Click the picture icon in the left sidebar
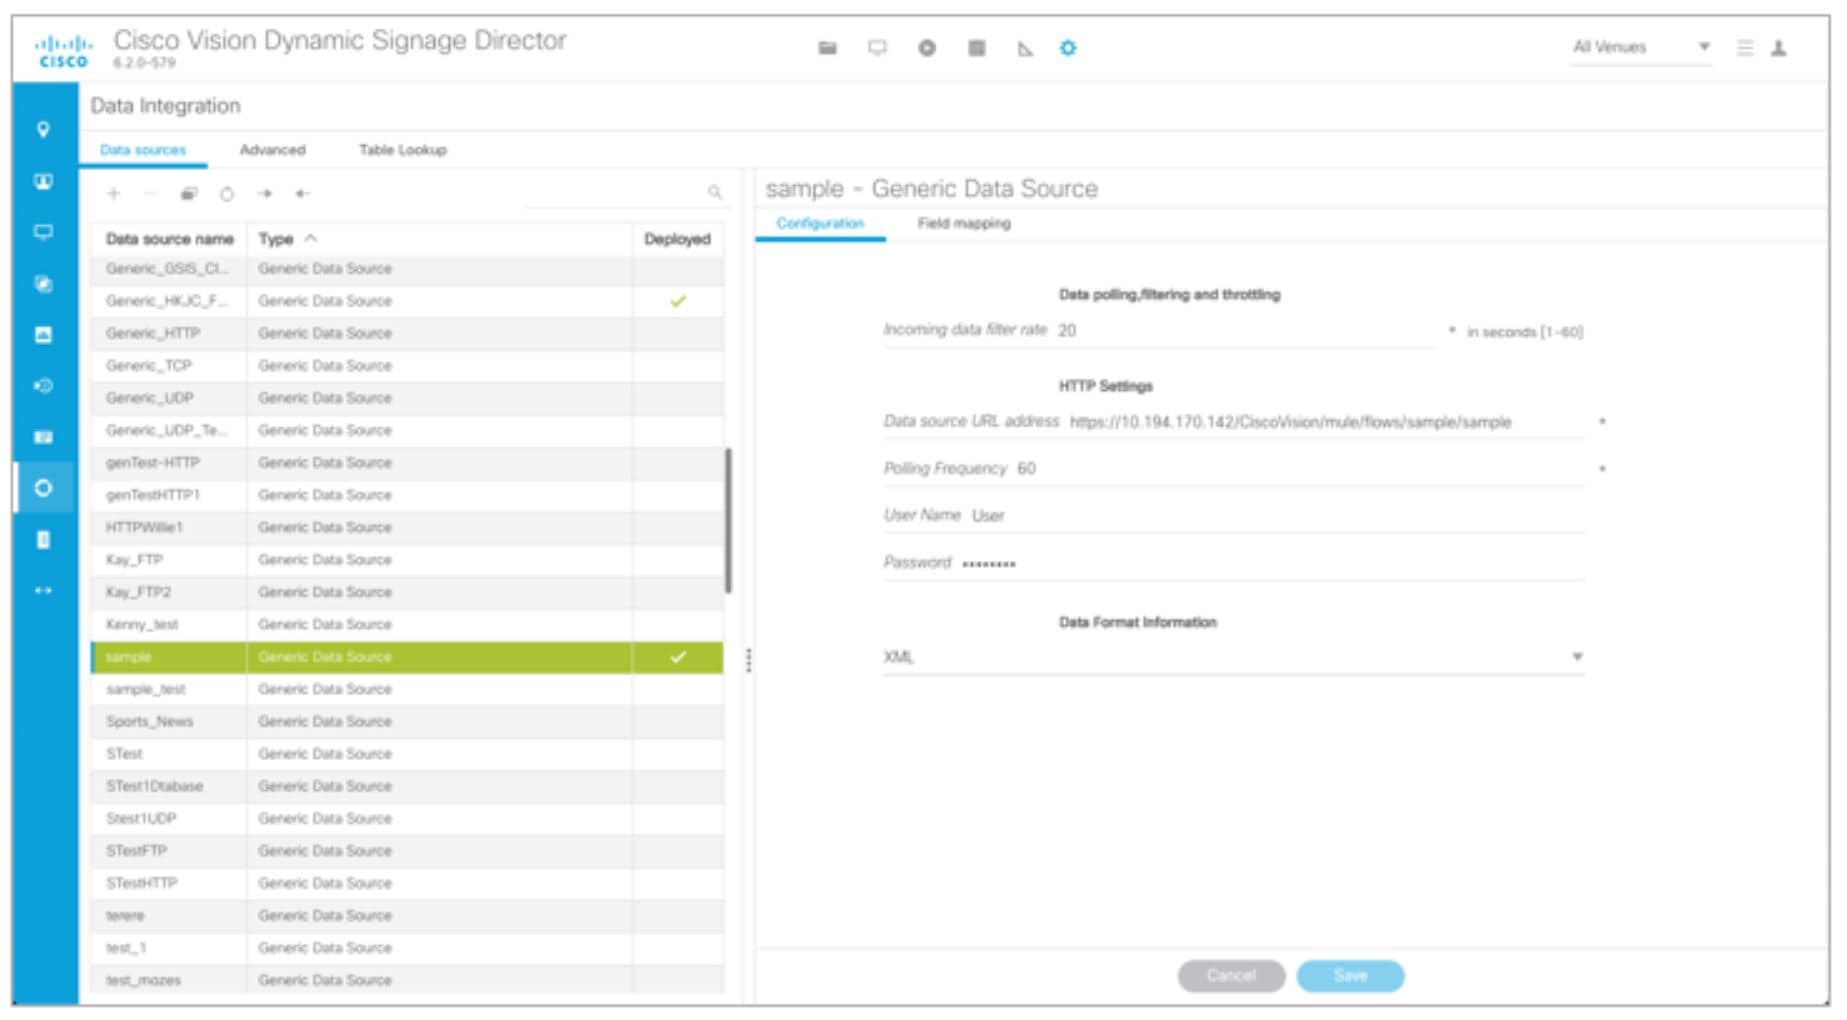Image resolution: width=1847 pixels, height=1020 pixels. [x=43, y=335]
